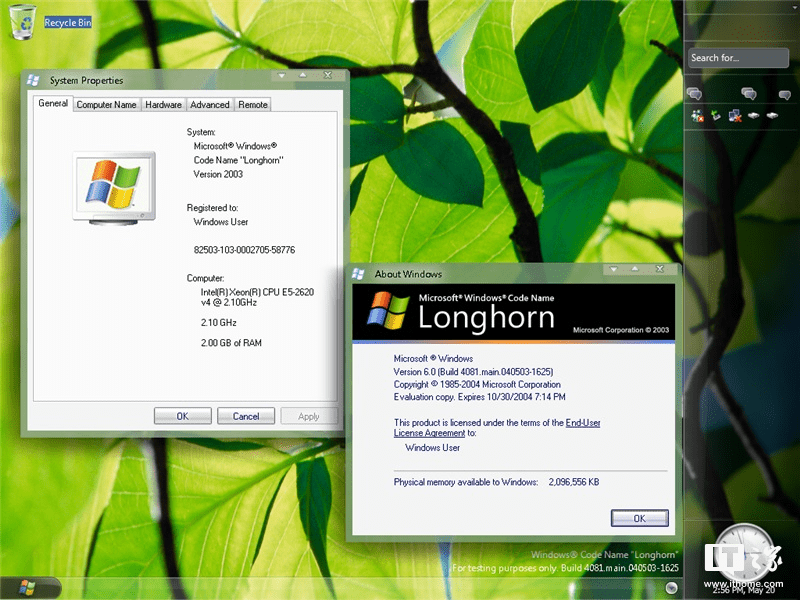Click the car icon in the sidebar row
Image resolution: width=800 pixels, height=600 pixels.
tap(753, 115)
